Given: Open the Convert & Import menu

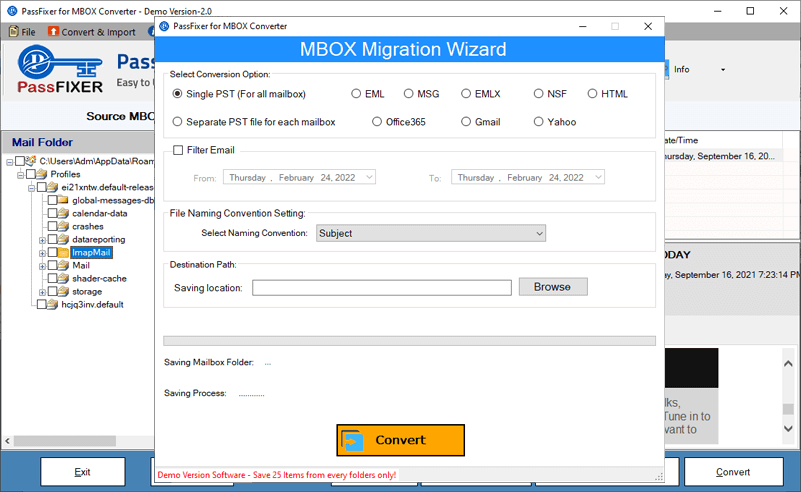Looking at the screenshot, I should (x=92, y=32).
